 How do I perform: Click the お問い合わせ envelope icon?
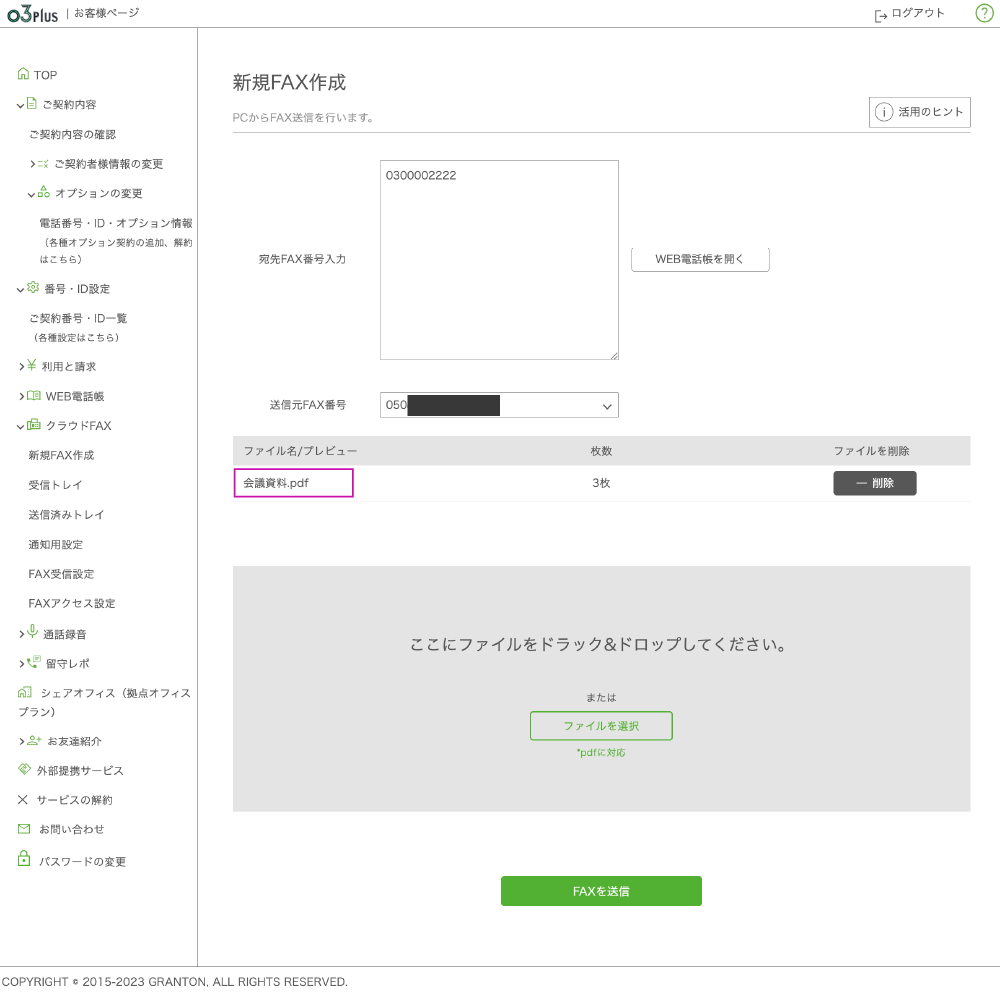coord(24,829)
